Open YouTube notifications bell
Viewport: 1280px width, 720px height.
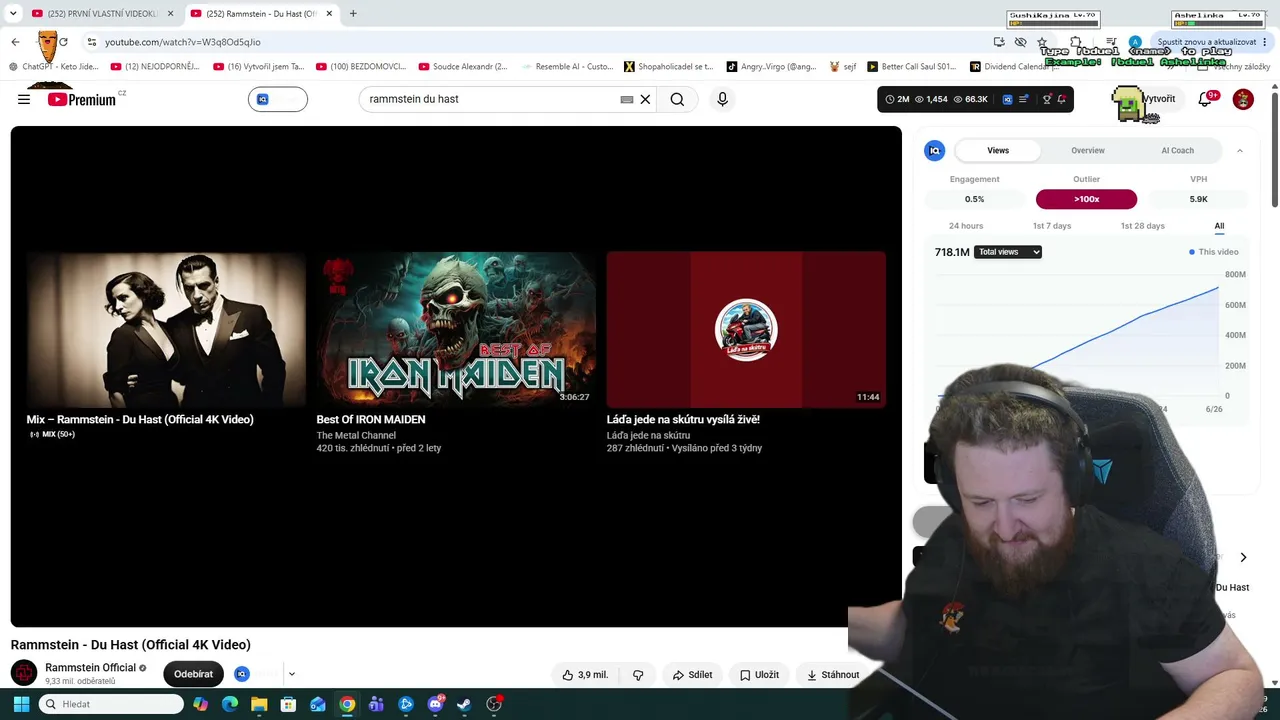1206,99
